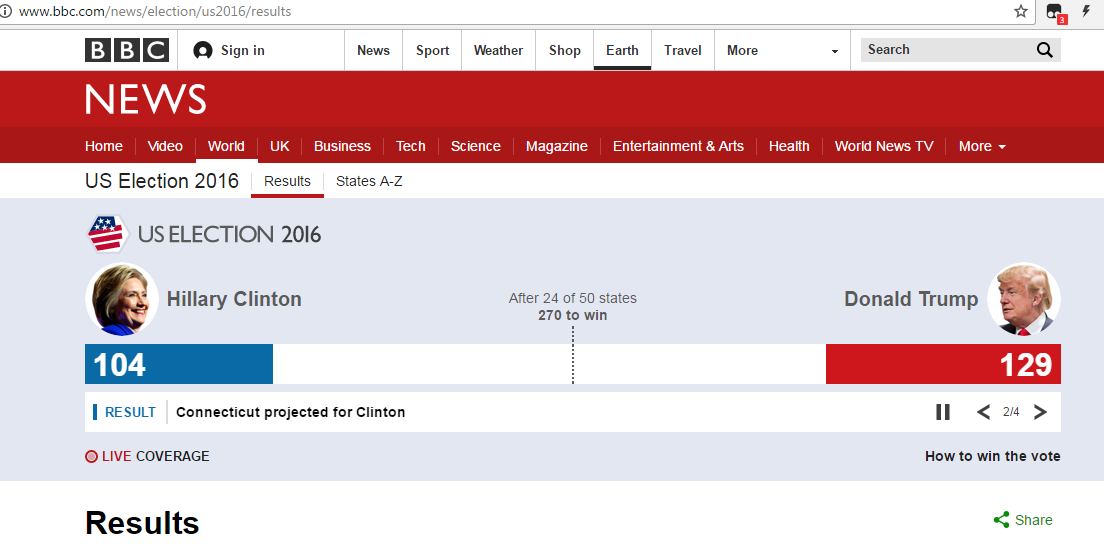Click the Hillary Clinton name text
The width and height of the screenshot is (1104, 556).
point(234,299)
